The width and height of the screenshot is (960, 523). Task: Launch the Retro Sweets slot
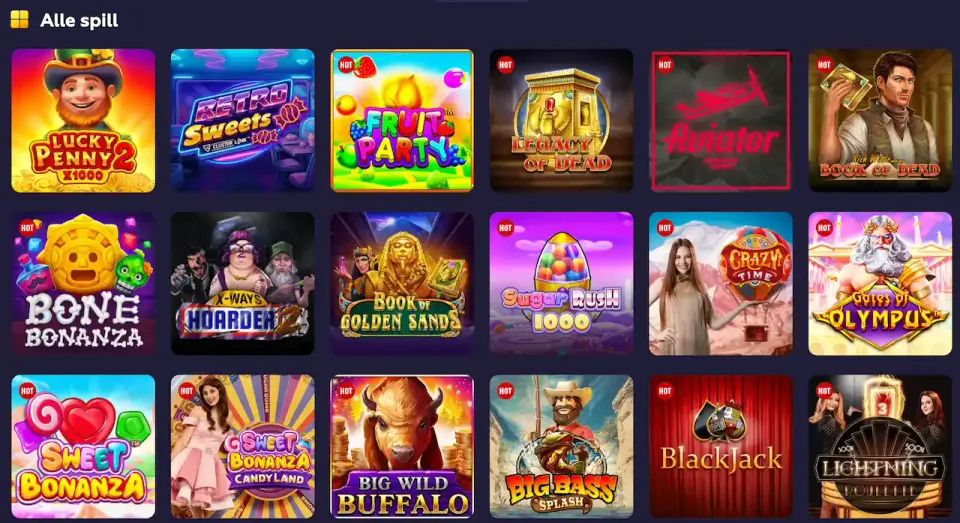pyautogui.click(x=242, y=121)
